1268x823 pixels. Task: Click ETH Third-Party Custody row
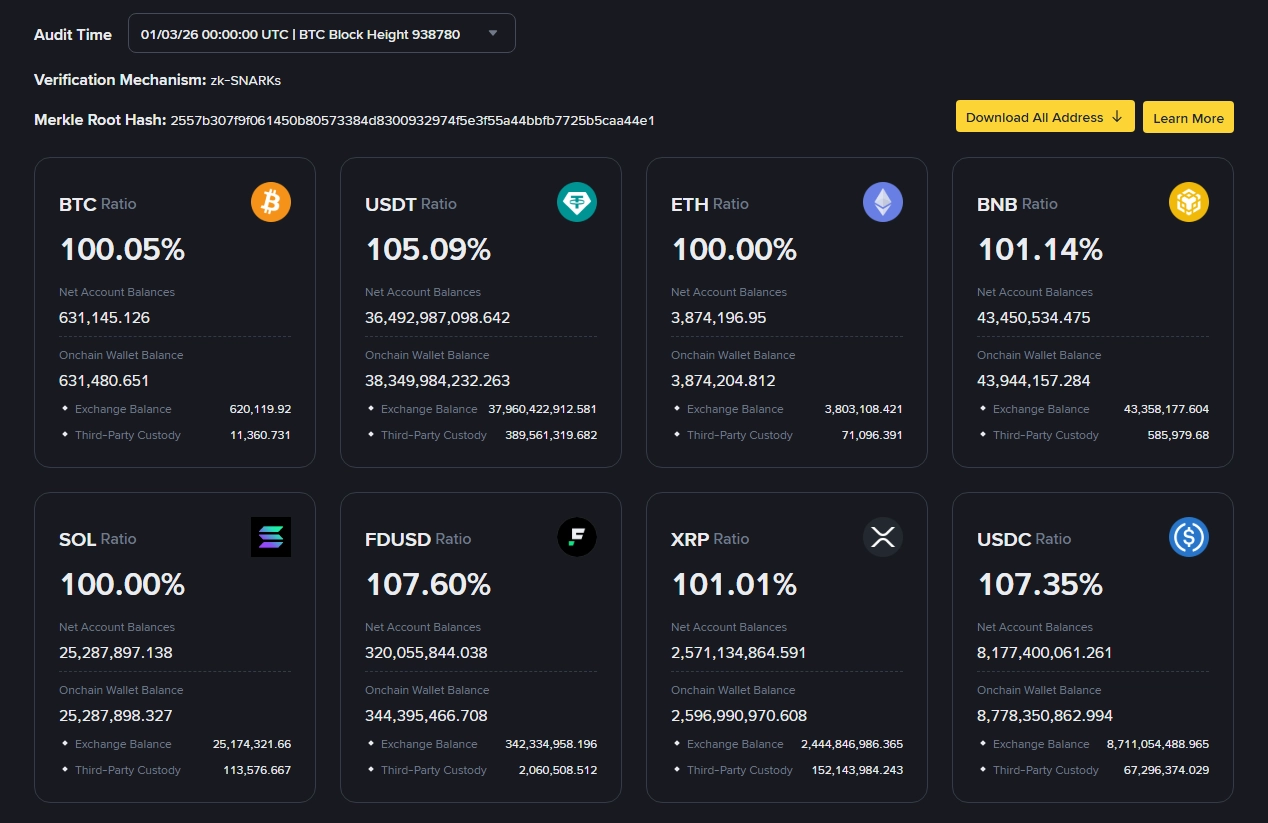click(x=786, y=435)
